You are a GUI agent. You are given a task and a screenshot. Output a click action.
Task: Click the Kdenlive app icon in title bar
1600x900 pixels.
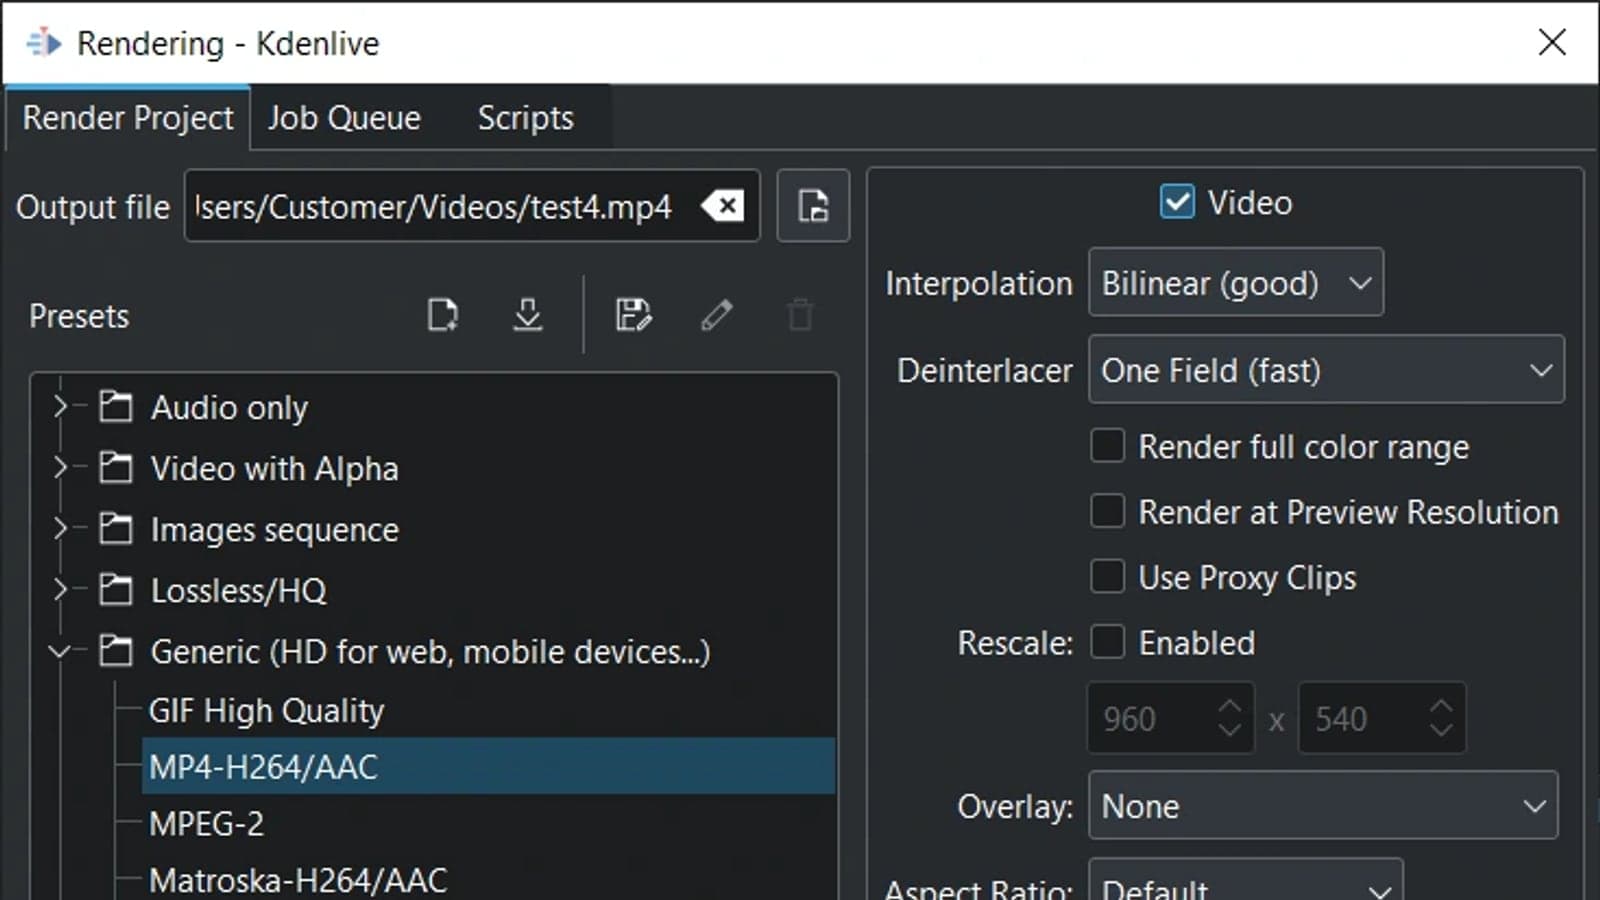pyautogui.click(x=43, y=43)
